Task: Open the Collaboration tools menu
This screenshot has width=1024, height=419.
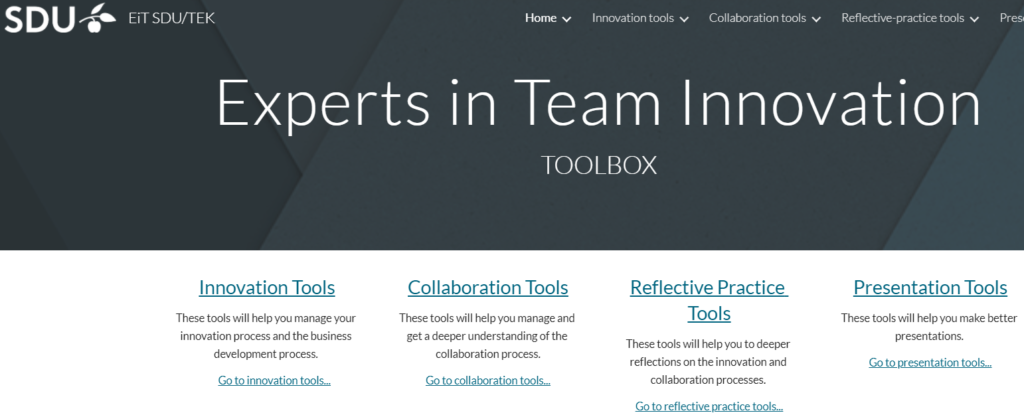Action: (758, 18)
